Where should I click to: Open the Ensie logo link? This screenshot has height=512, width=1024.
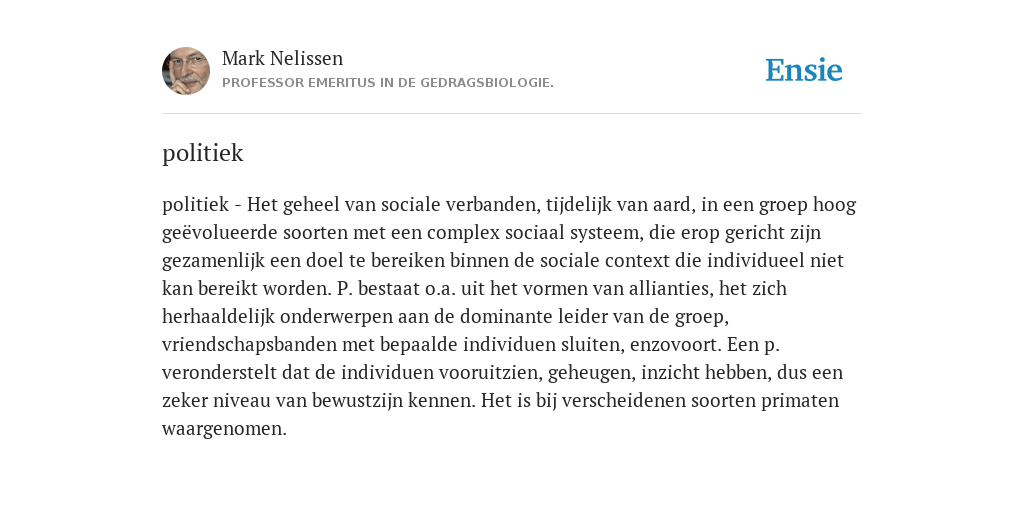(804, 70)
